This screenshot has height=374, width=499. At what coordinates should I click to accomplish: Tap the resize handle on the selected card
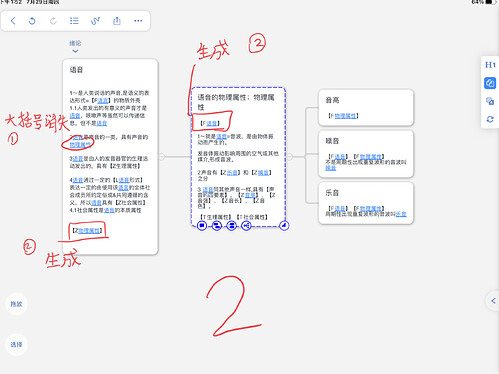[284, 226]
